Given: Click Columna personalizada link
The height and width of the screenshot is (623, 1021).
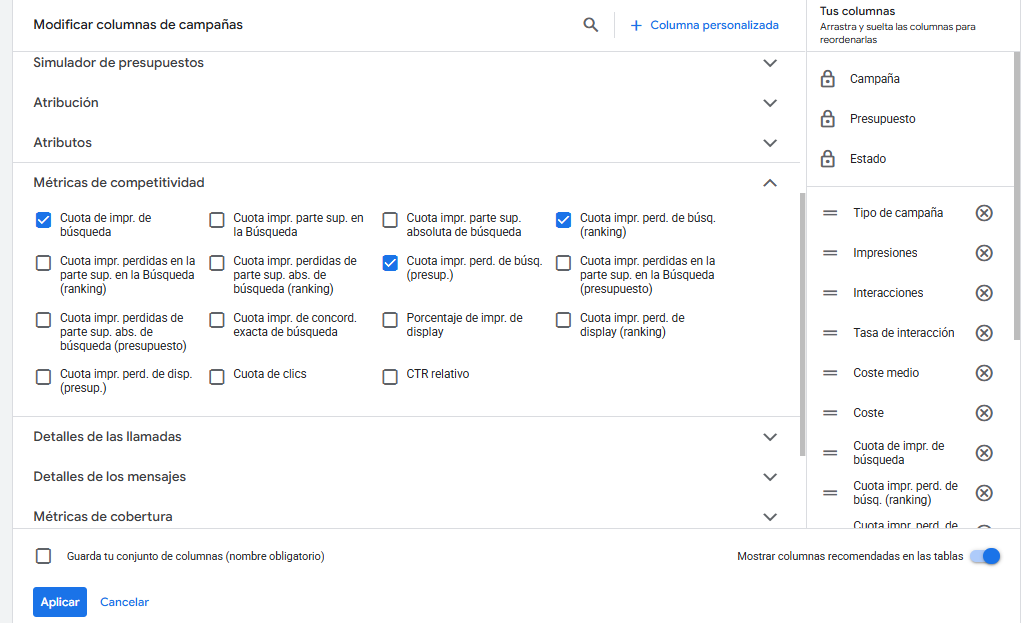Looking at the screenshot, I should 714,25.
